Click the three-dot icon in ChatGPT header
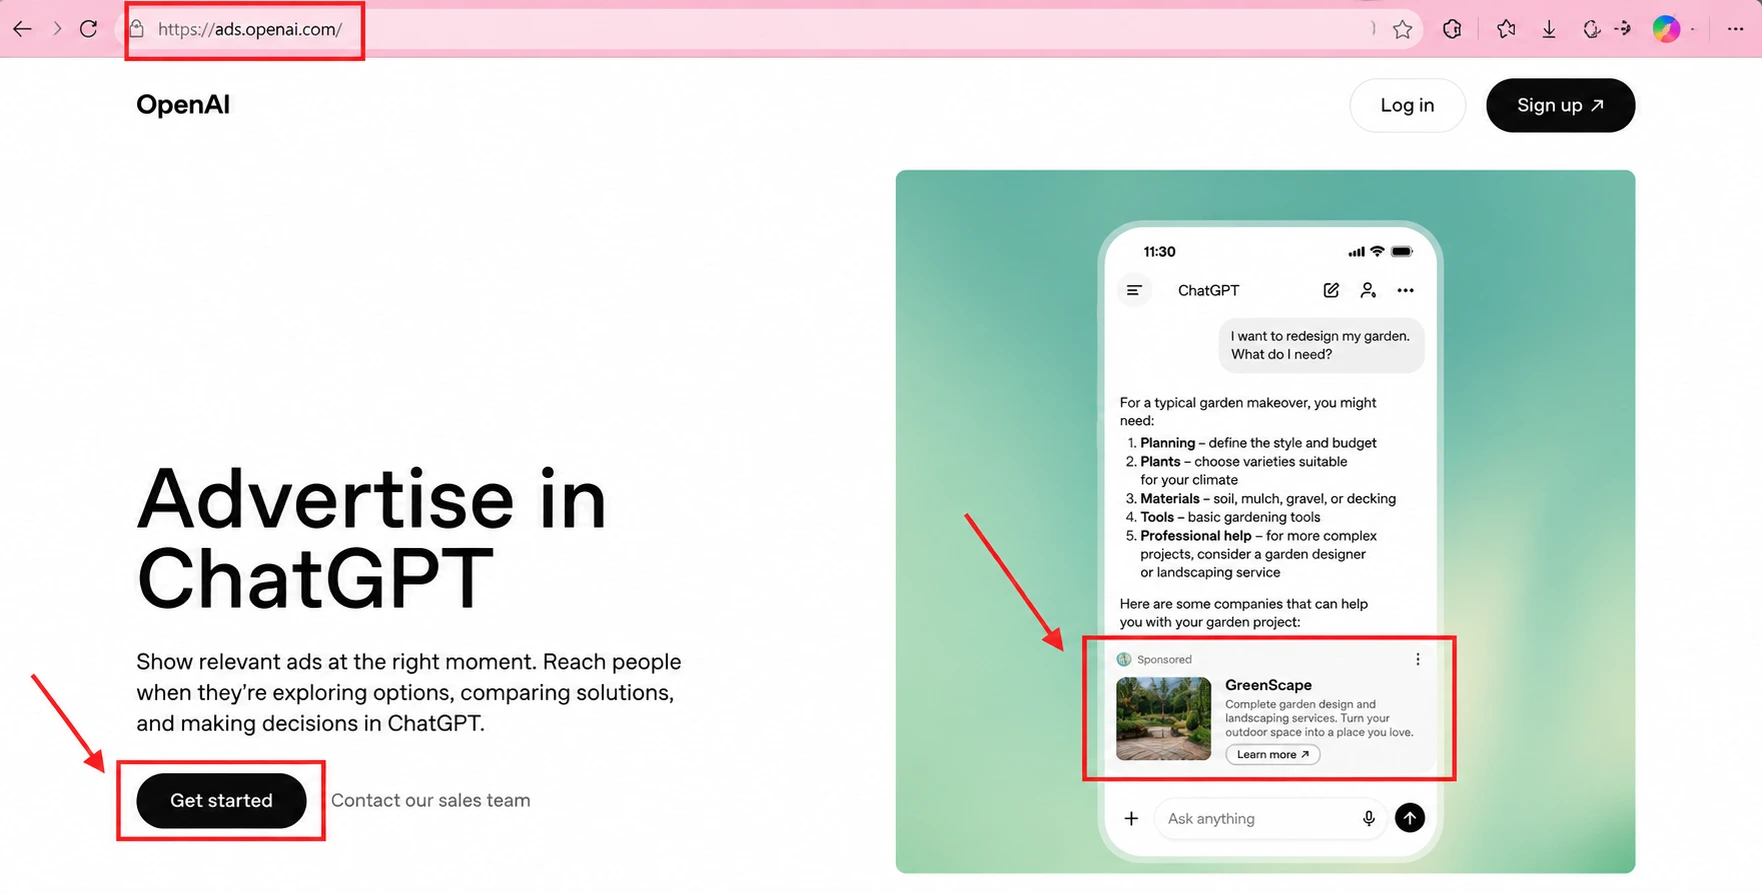Image resolution: width=1762 pixels, height=893 pixels. (x=1405, y=290)
